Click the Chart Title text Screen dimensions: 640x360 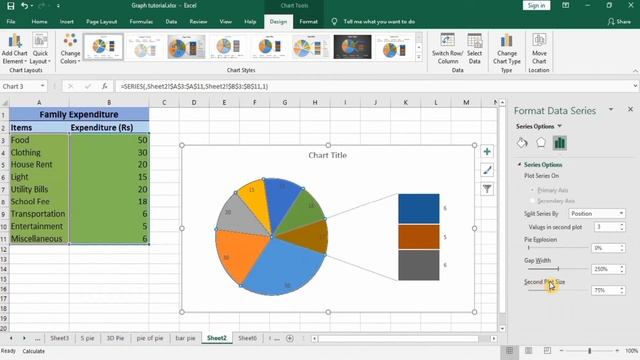(x=327, y=155)
